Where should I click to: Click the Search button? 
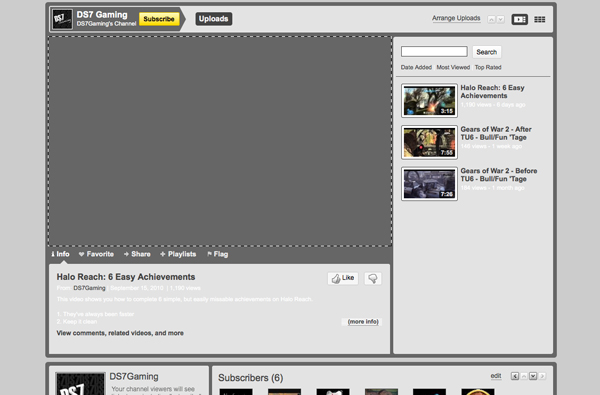487,52
